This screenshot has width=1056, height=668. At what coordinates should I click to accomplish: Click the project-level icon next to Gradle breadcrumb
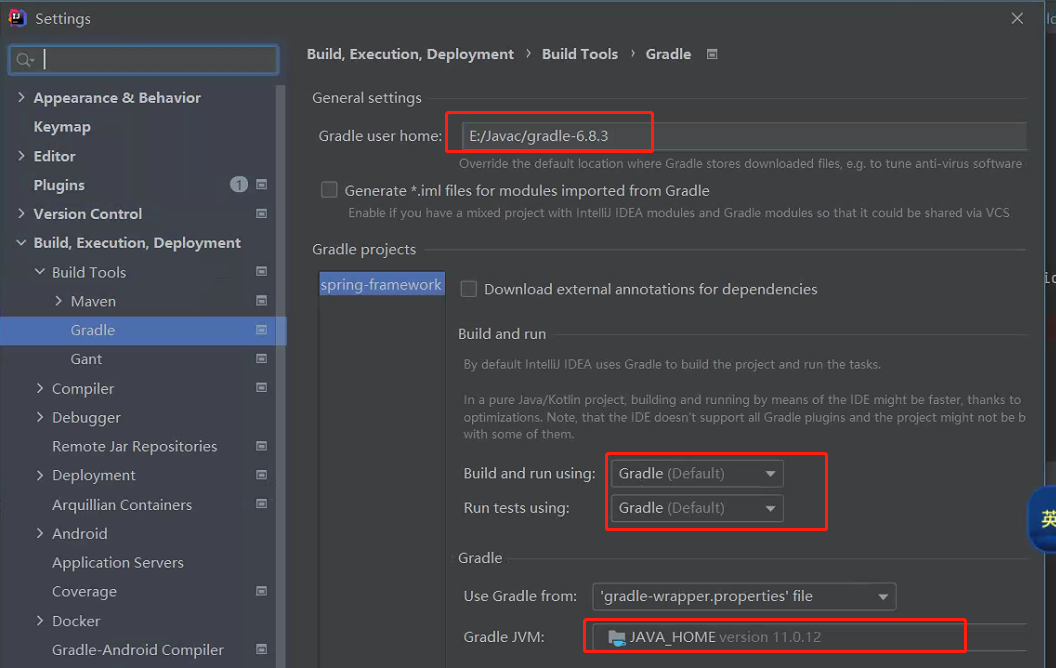712,54
